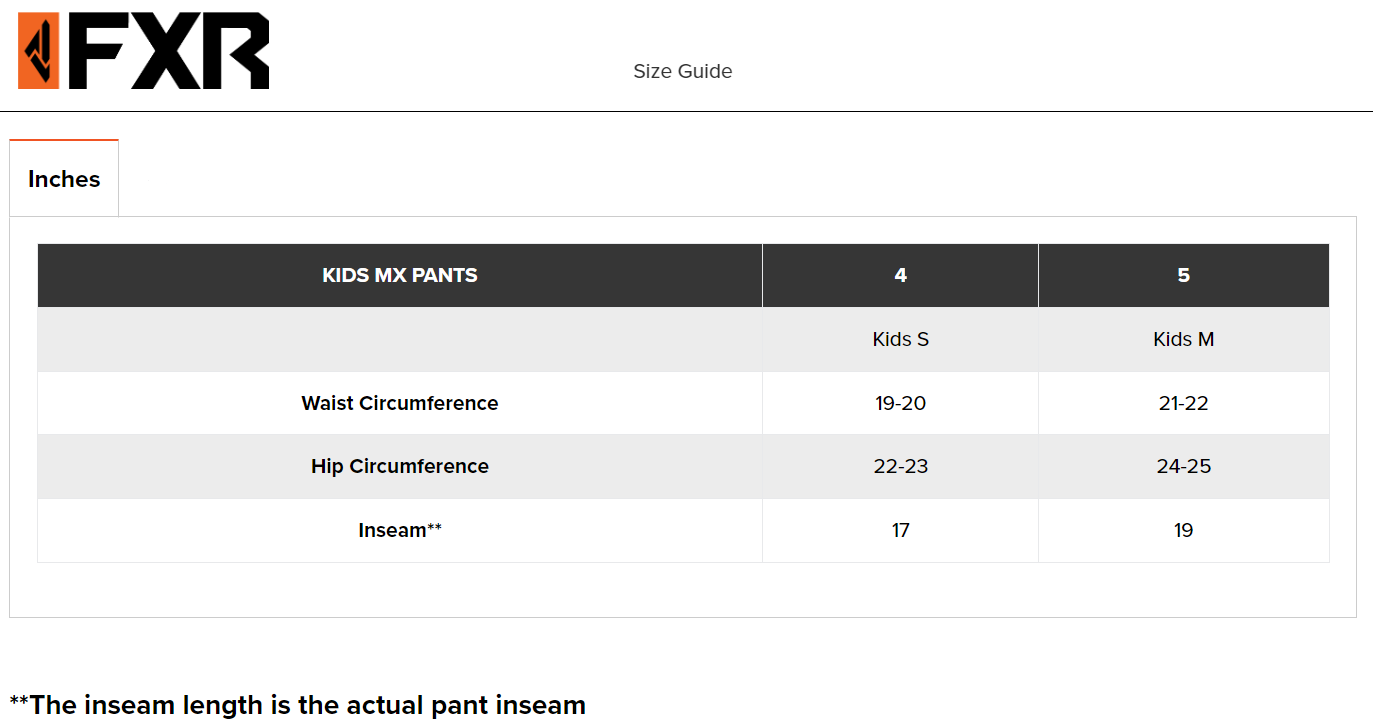Click the Size Guide page title

pos(682,71)
